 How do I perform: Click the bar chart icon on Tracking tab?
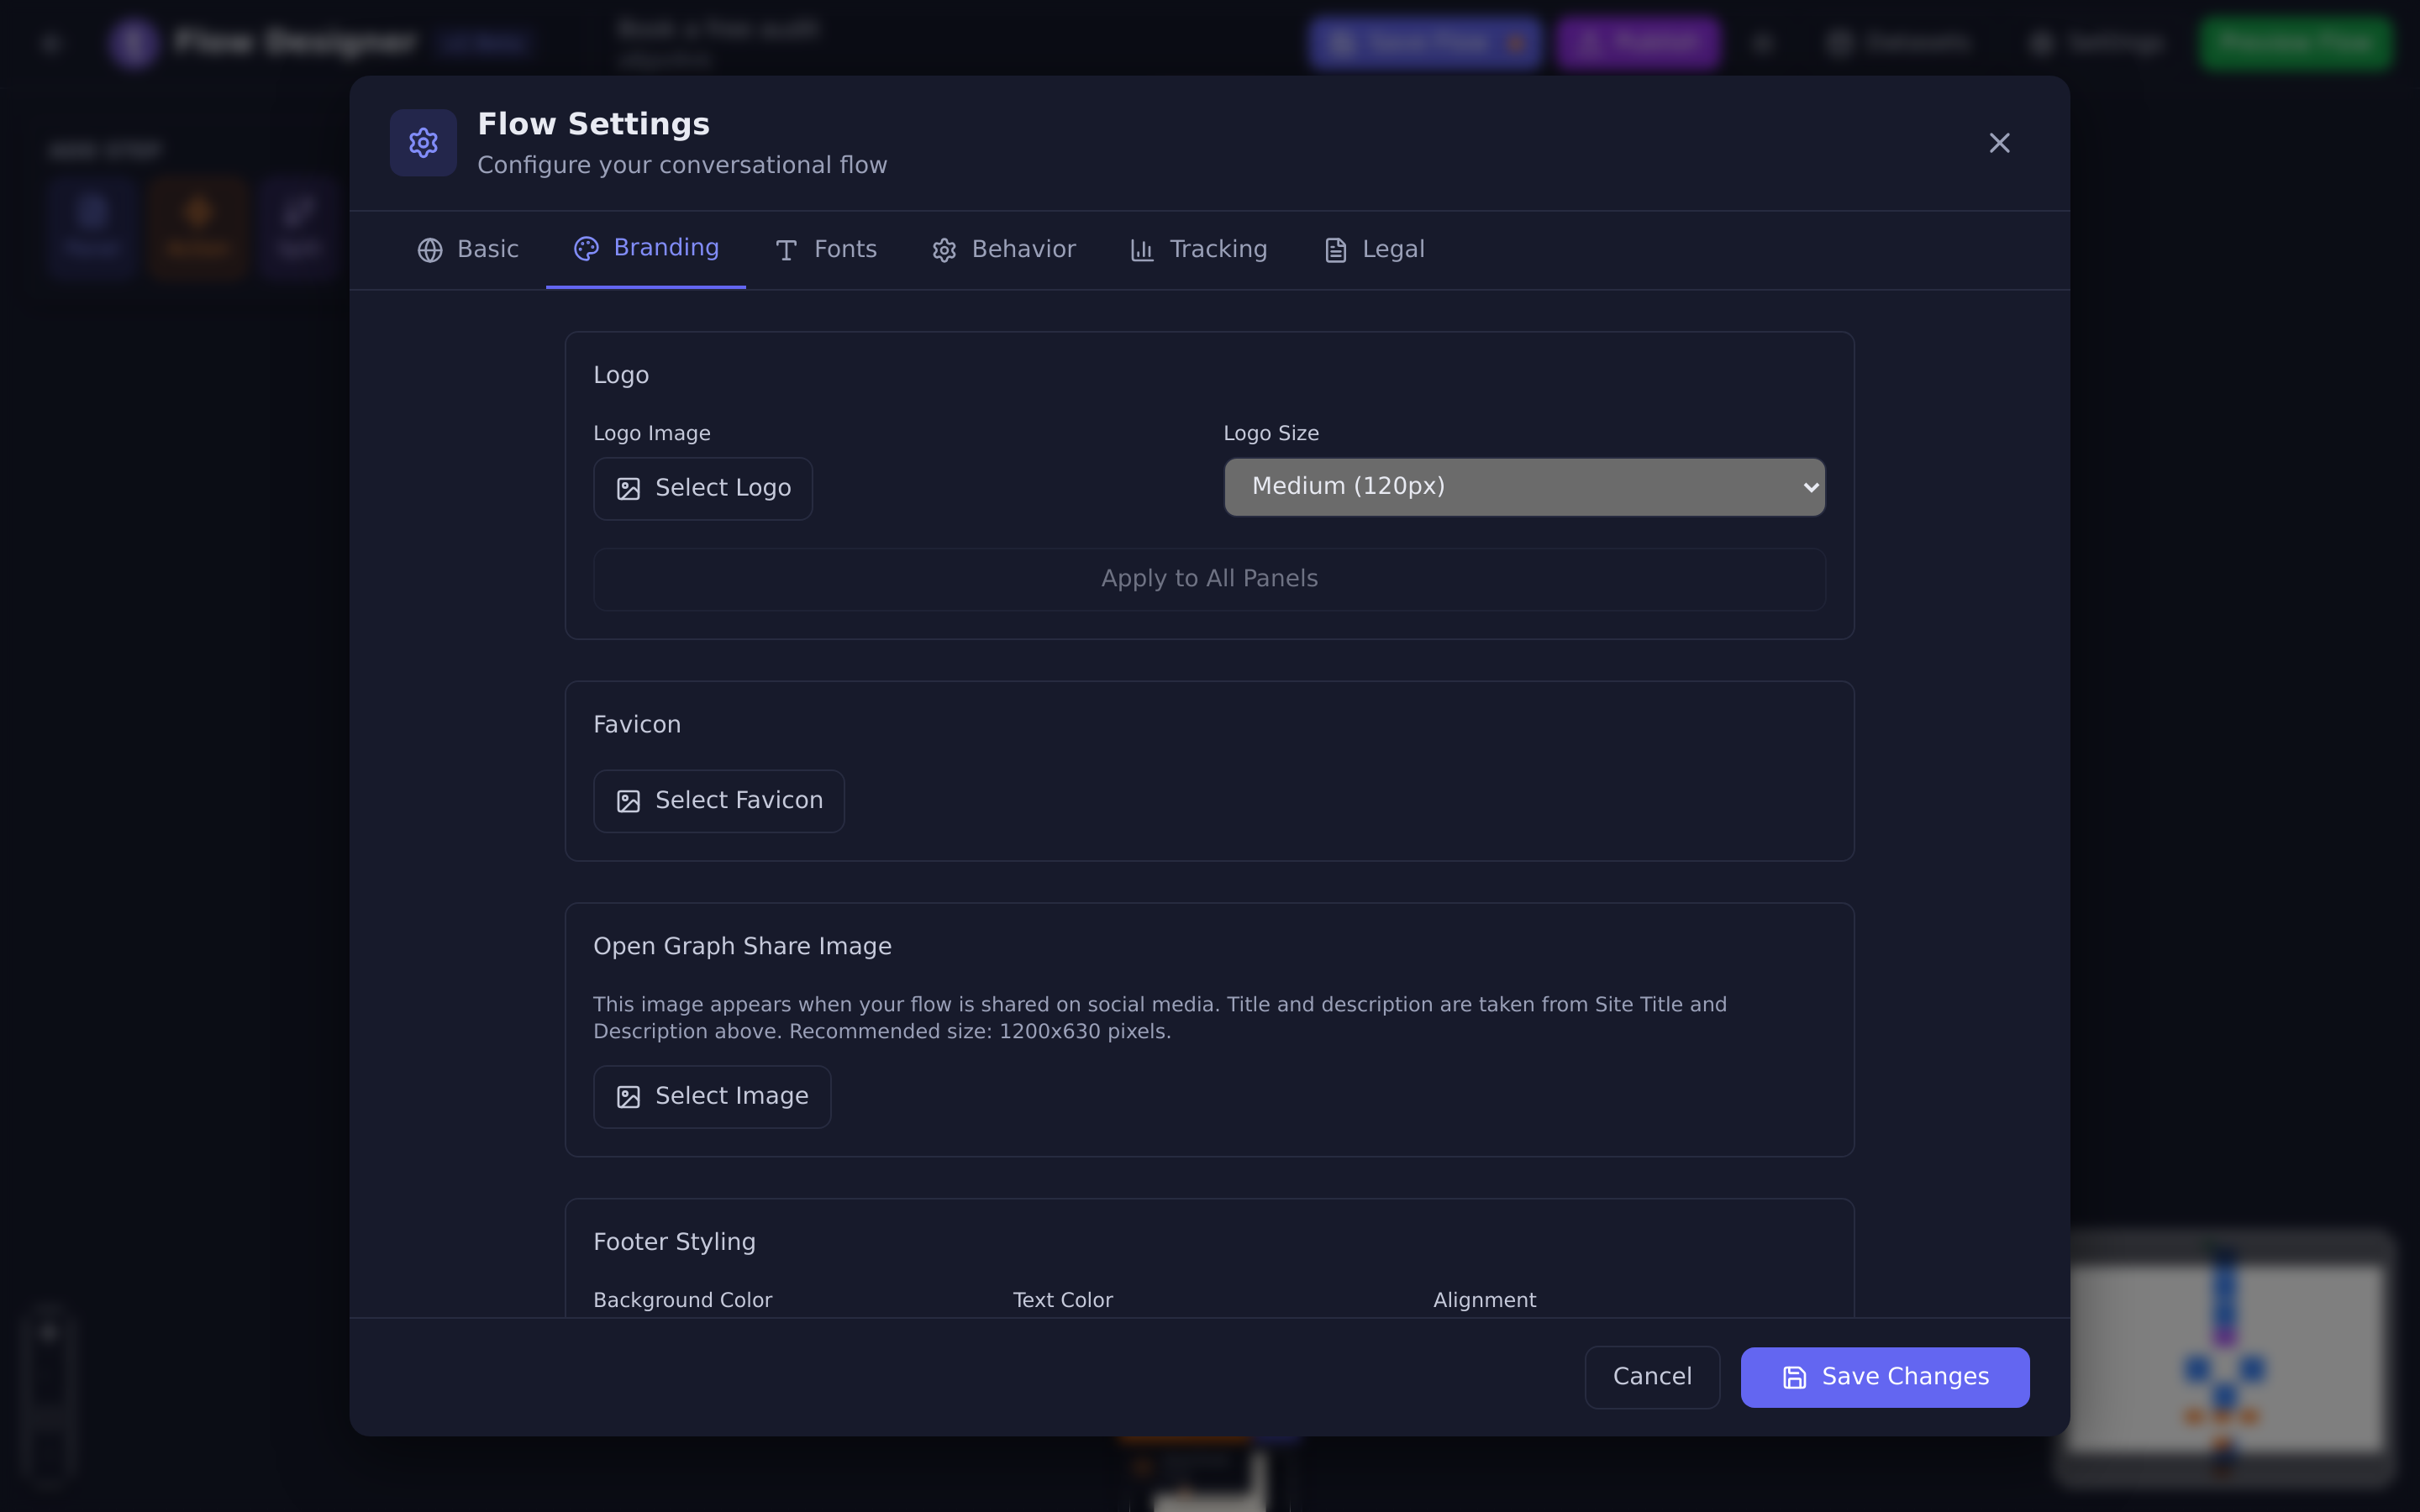point(1142,250)
